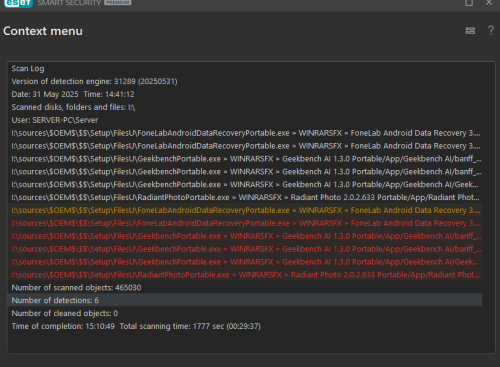Viewport: 500px width, 367px height.
Task: Select white RadiantPhotoPortable.exe log entry
Action: 245,197
